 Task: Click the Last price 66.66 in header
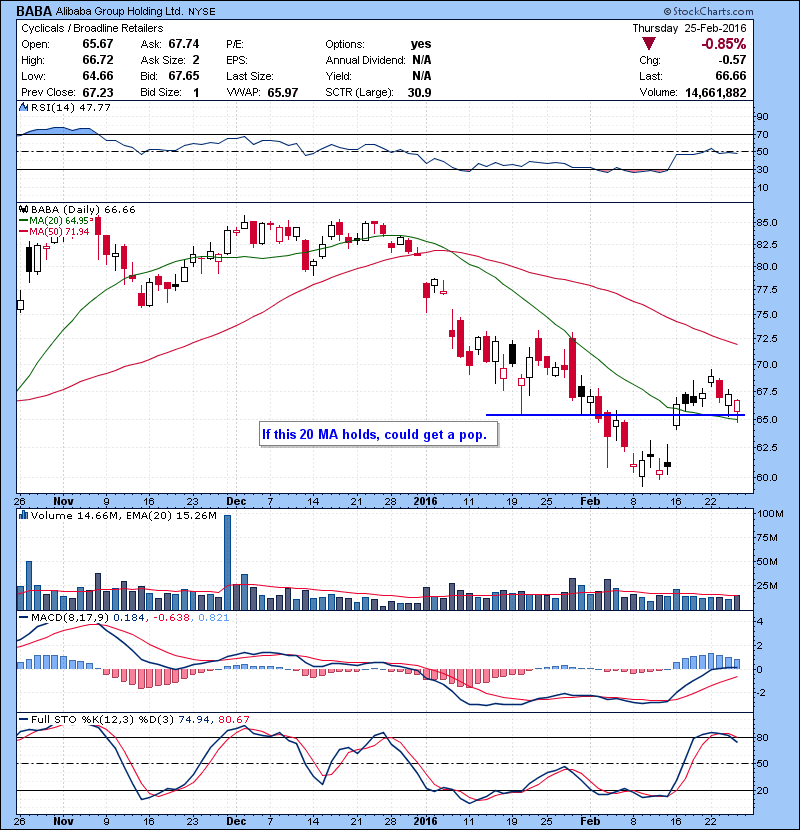(731, 76)
